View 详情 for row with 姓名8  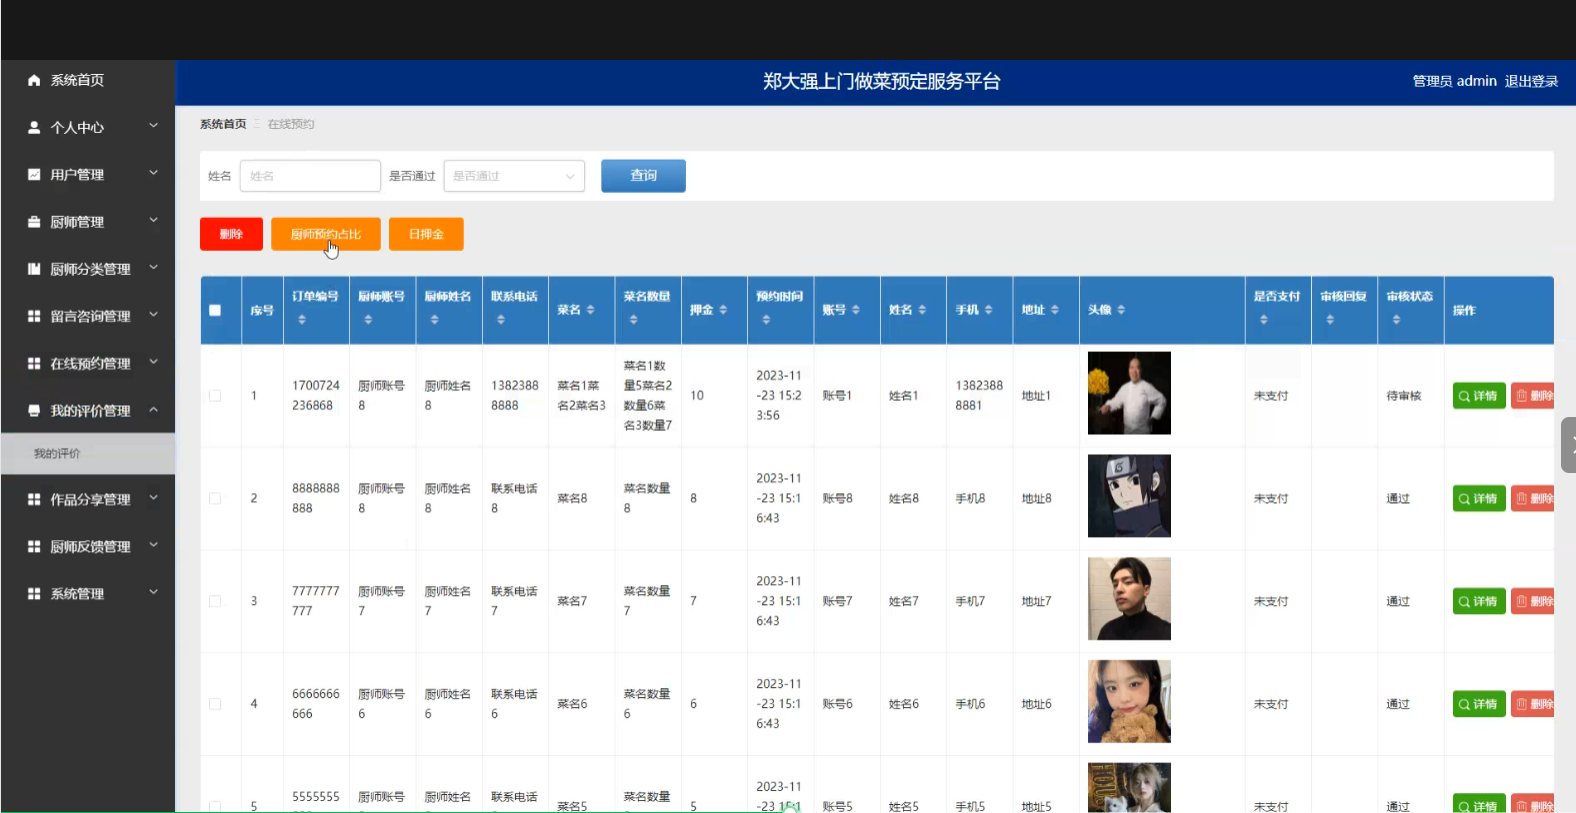1479,498
